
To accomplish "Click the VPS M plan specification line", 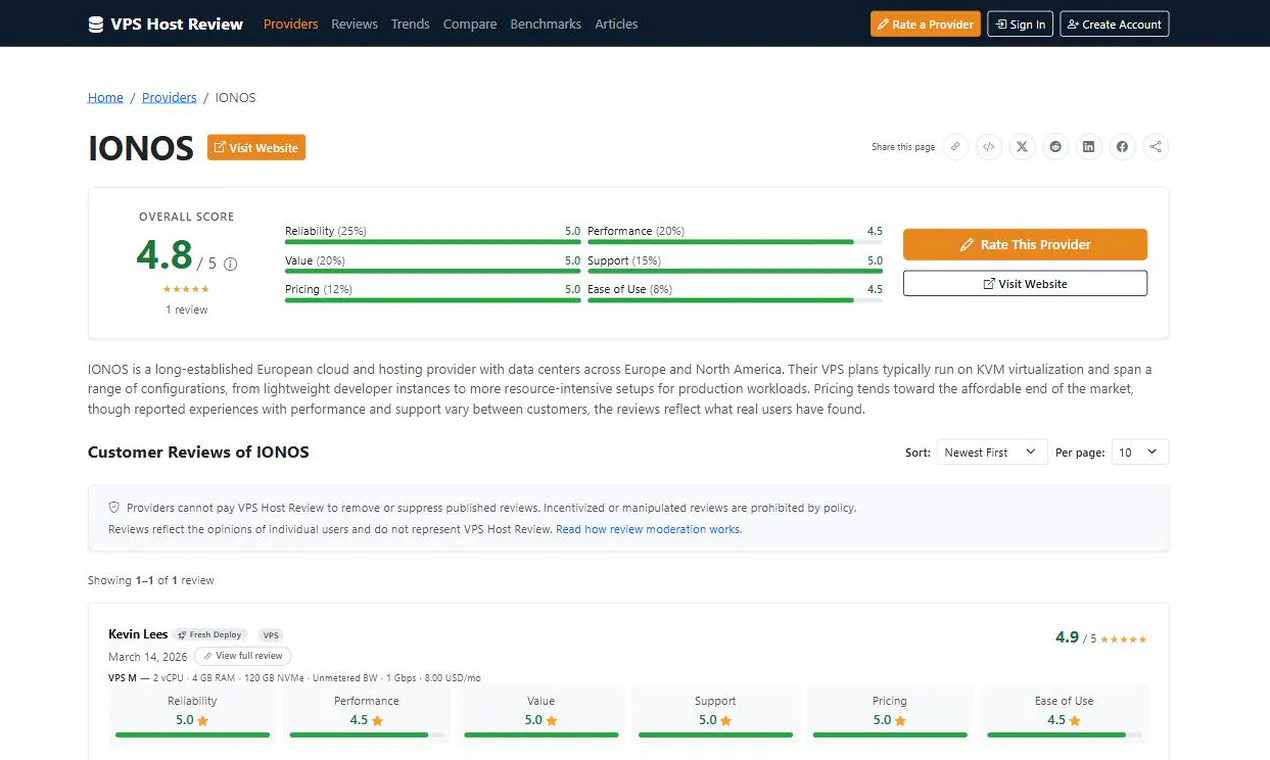I will [x=294, y=678].
